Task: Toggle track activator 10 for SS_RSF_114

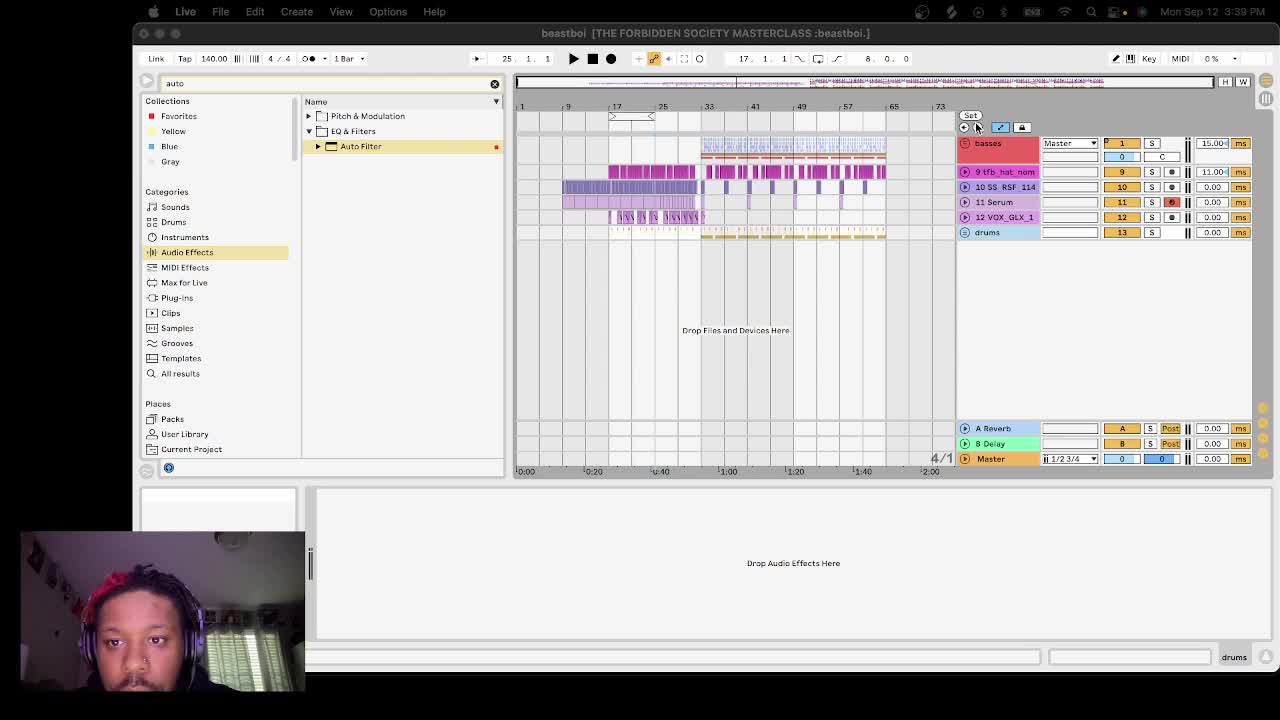Action: (1122, 187)
